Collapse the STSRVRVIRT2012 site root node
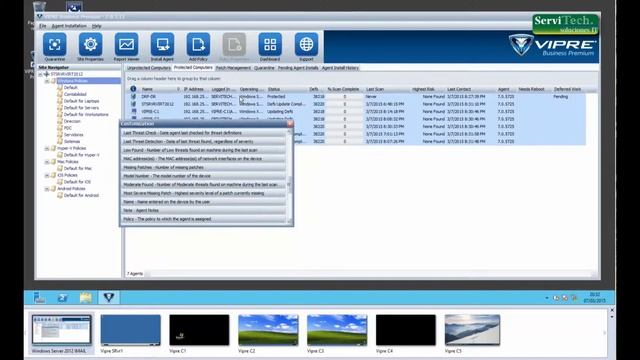The image size is (640, 360). (40, 74)
